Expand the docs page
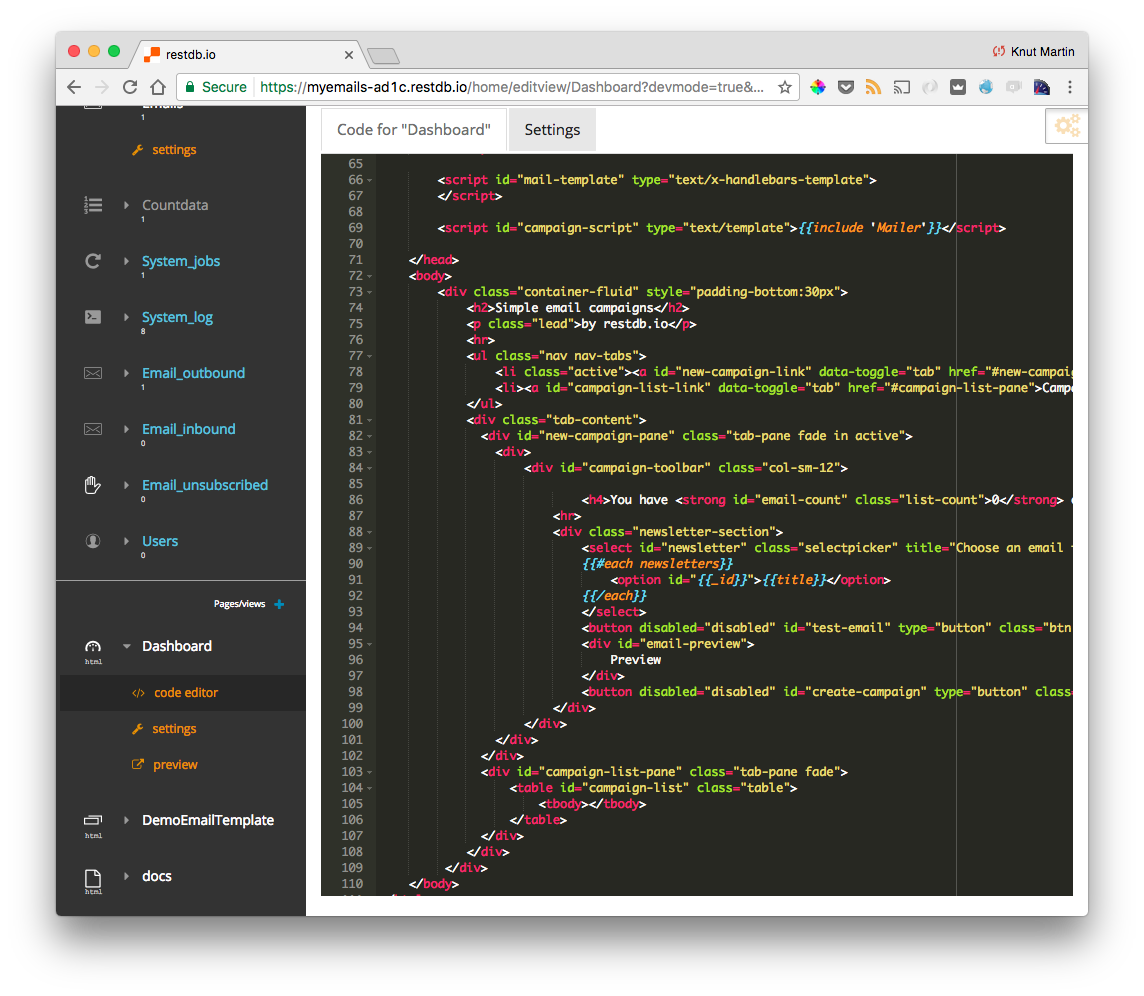 click(126, 876)
